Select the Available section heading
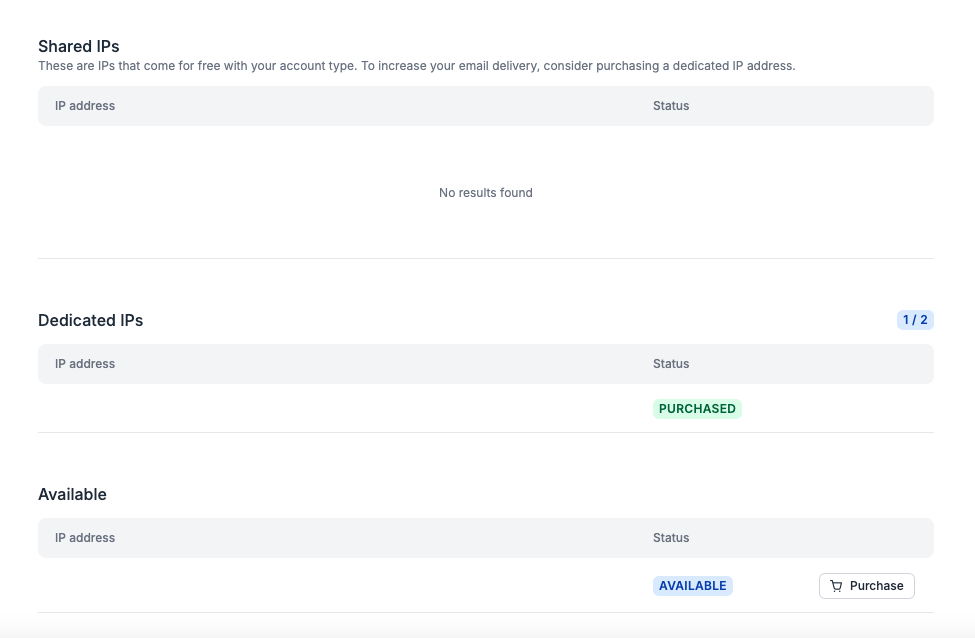This screenshot has height=638, width=975. pos(72,494)
